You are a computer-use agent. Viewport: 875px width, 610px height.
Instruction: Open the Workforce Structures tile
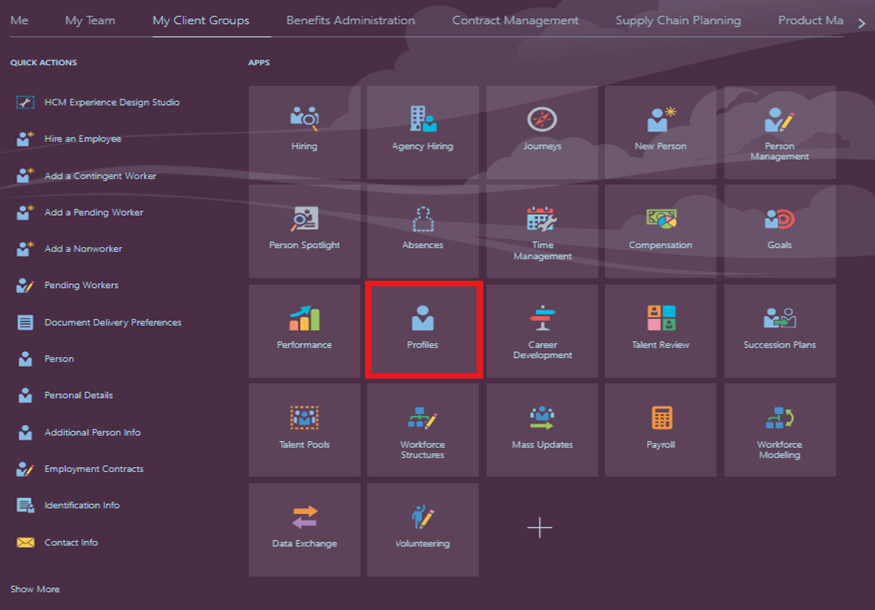coord(423,418)
